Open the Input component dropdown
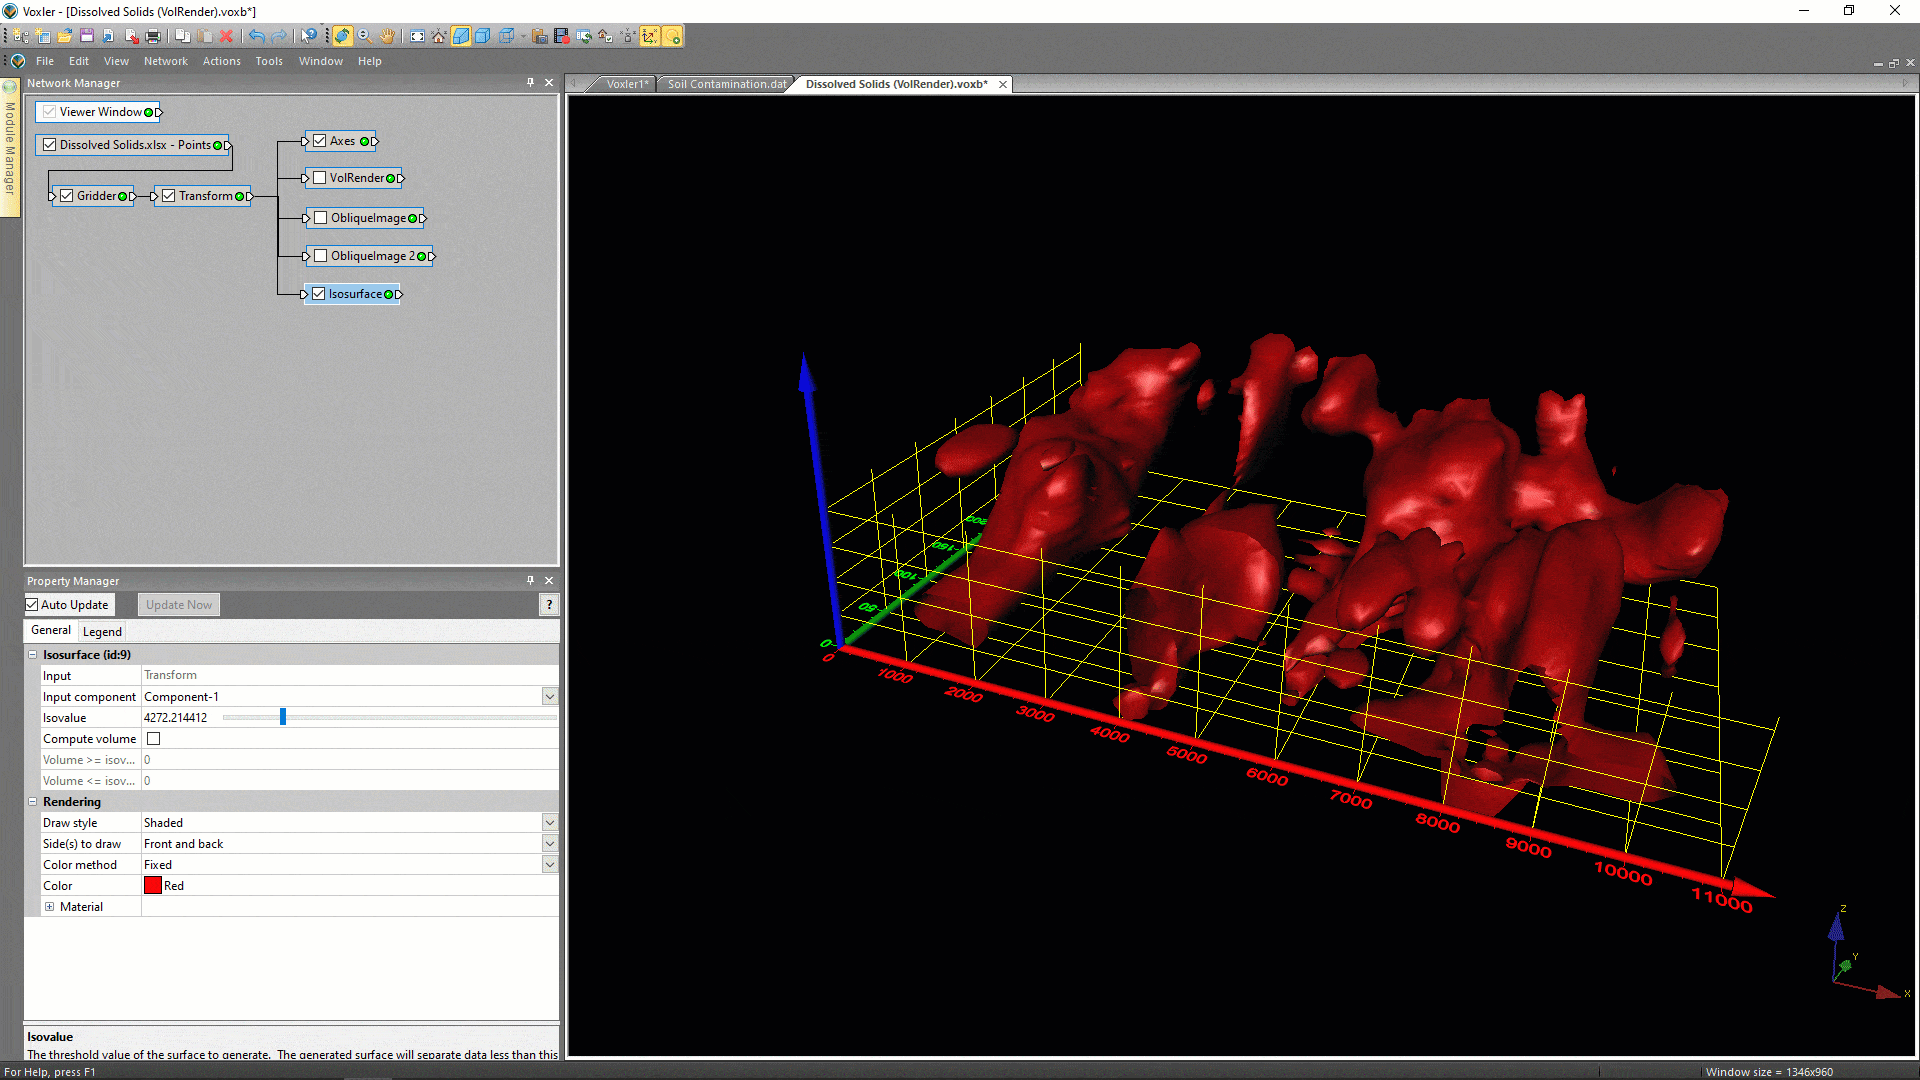1920x1080 pixels. [x=549, y=696]
